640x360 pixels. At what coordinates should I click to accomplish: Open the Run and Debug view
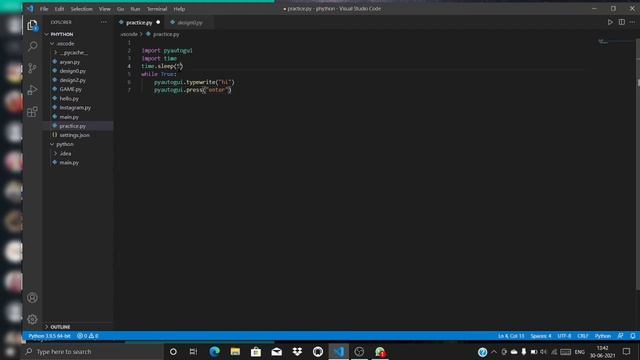coord(32,90)
